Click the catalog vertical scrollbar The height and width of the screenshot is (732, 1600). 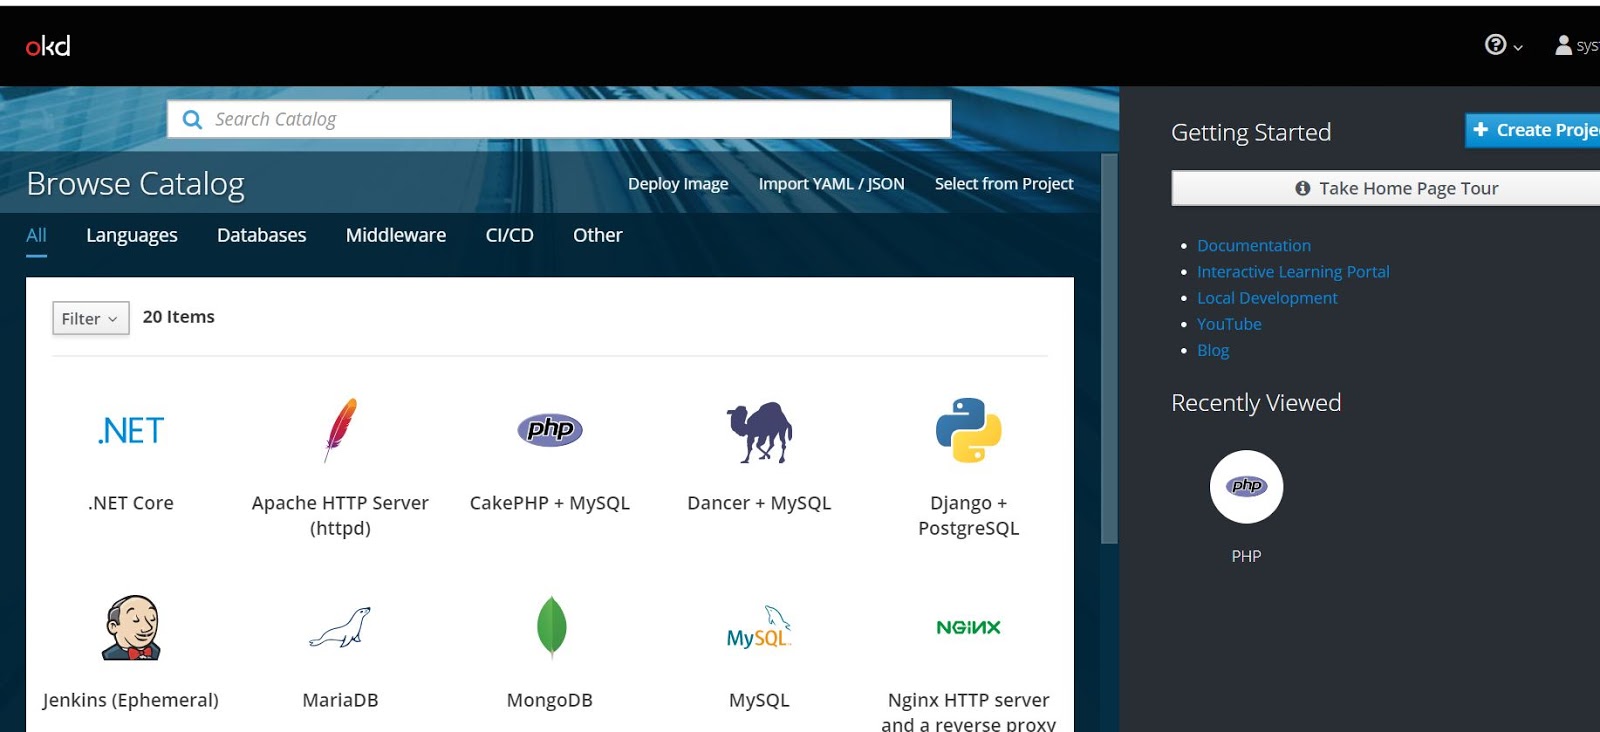(x=1109, y=349)
